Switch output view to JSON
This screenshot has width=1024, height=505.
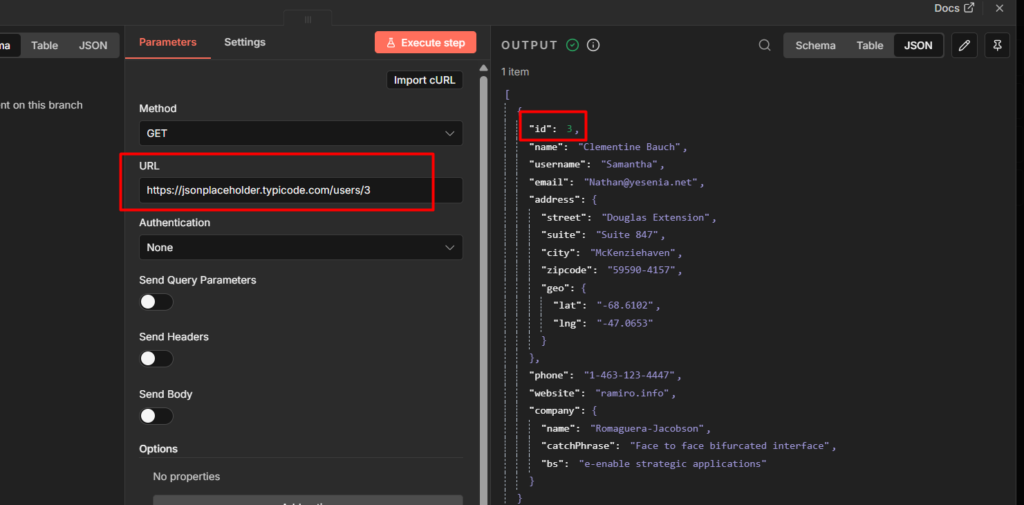point(918,45)
